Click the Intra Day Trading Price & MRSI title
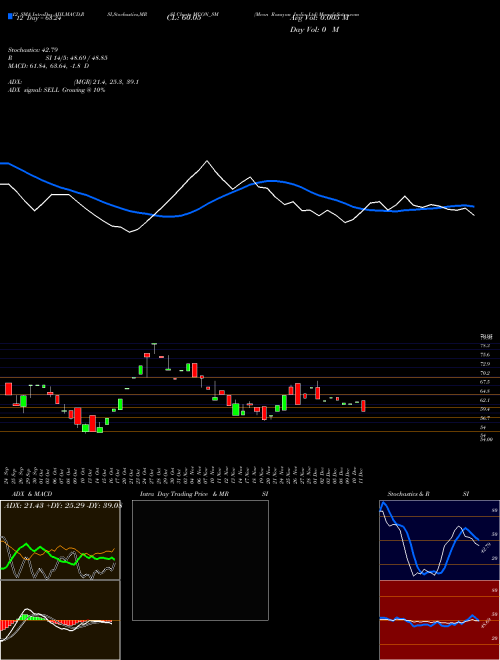Viewport: 500px width, 660px height. coord(204,494)
